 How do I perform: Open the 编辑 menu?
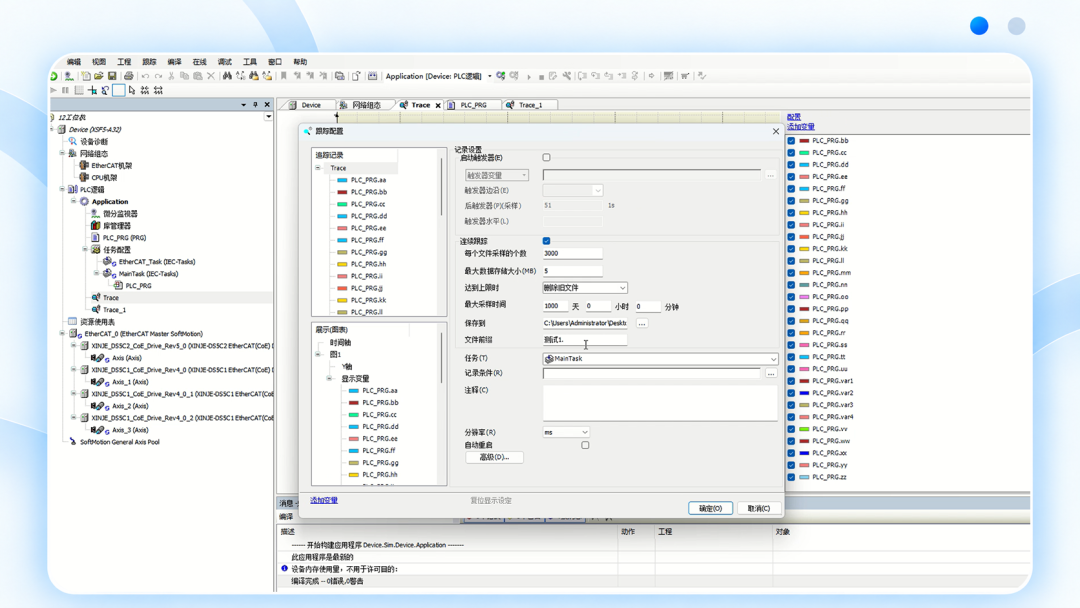point(74,62)
